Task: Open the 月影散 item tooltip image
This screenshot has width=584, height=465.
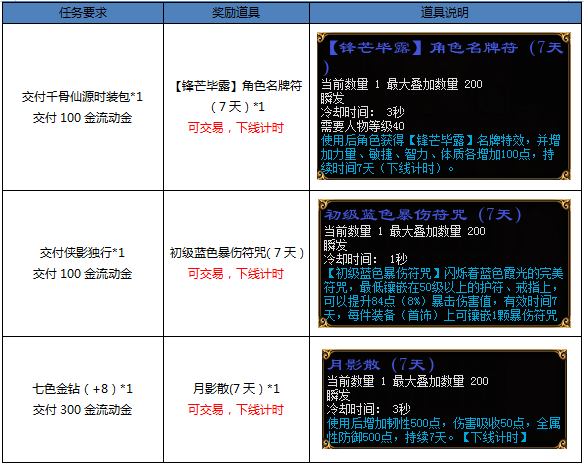Action: click(x=444, y=399)
